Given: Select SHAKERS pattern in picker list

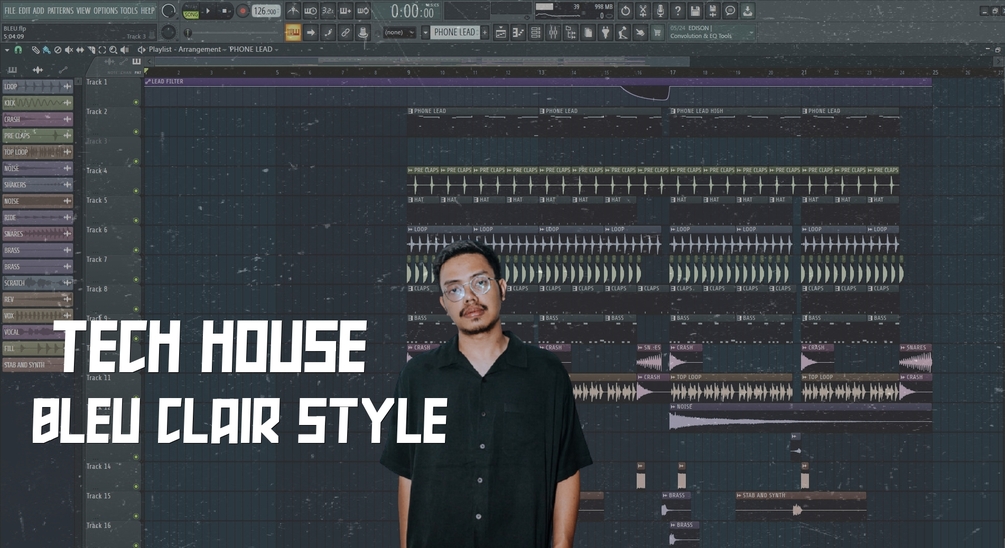Looking at the screenshot, I should [x=37, y=185].
